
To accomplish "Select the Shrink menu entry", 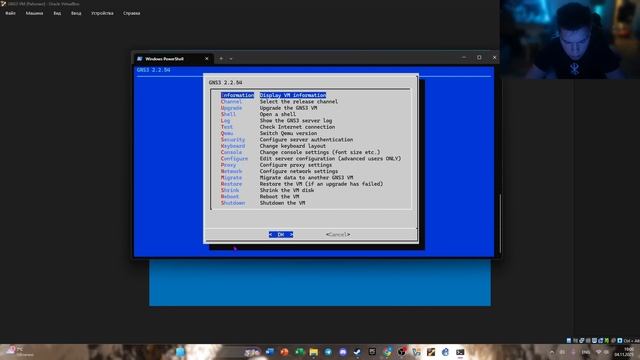I will pos(230,190).
